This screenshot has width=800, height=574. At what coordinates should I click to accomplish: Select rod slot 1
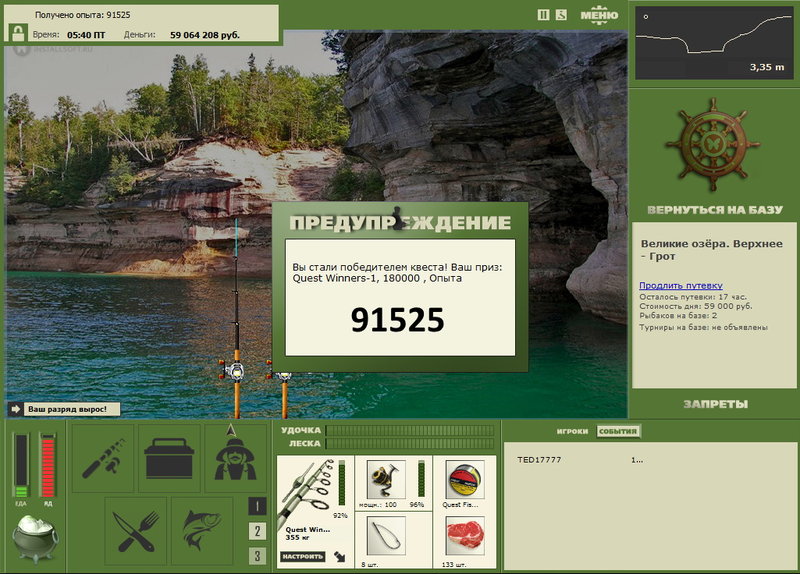[257, 506]
